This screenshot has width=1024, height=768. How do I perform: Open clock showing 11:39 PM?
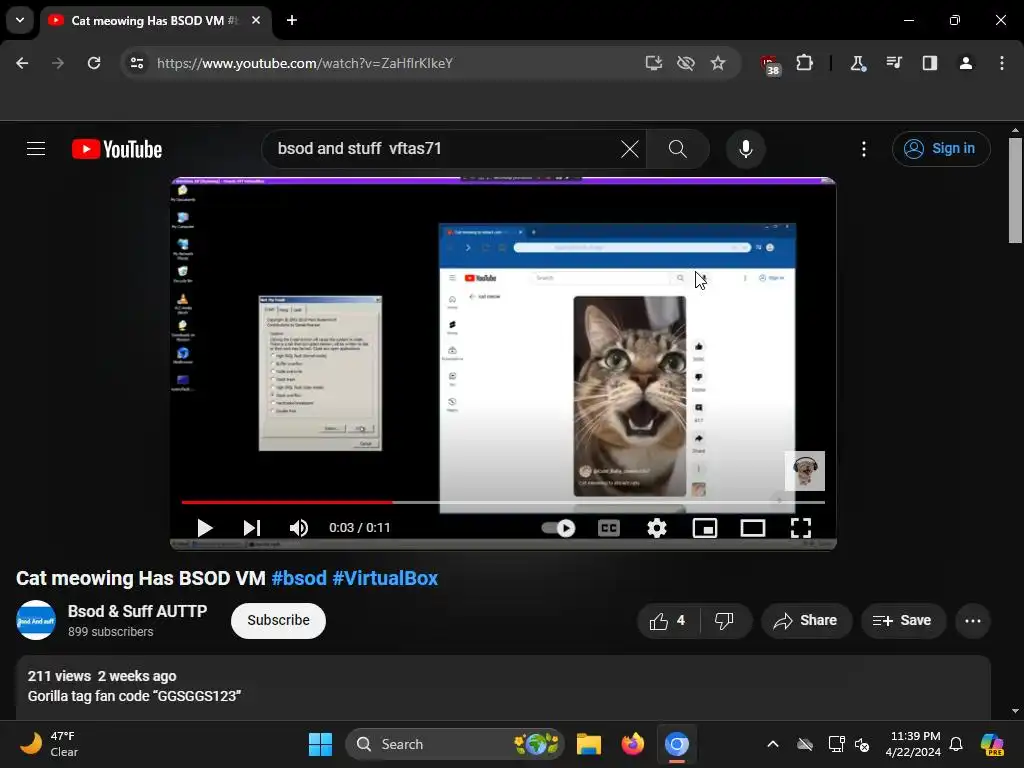click(x=913, y=744)
